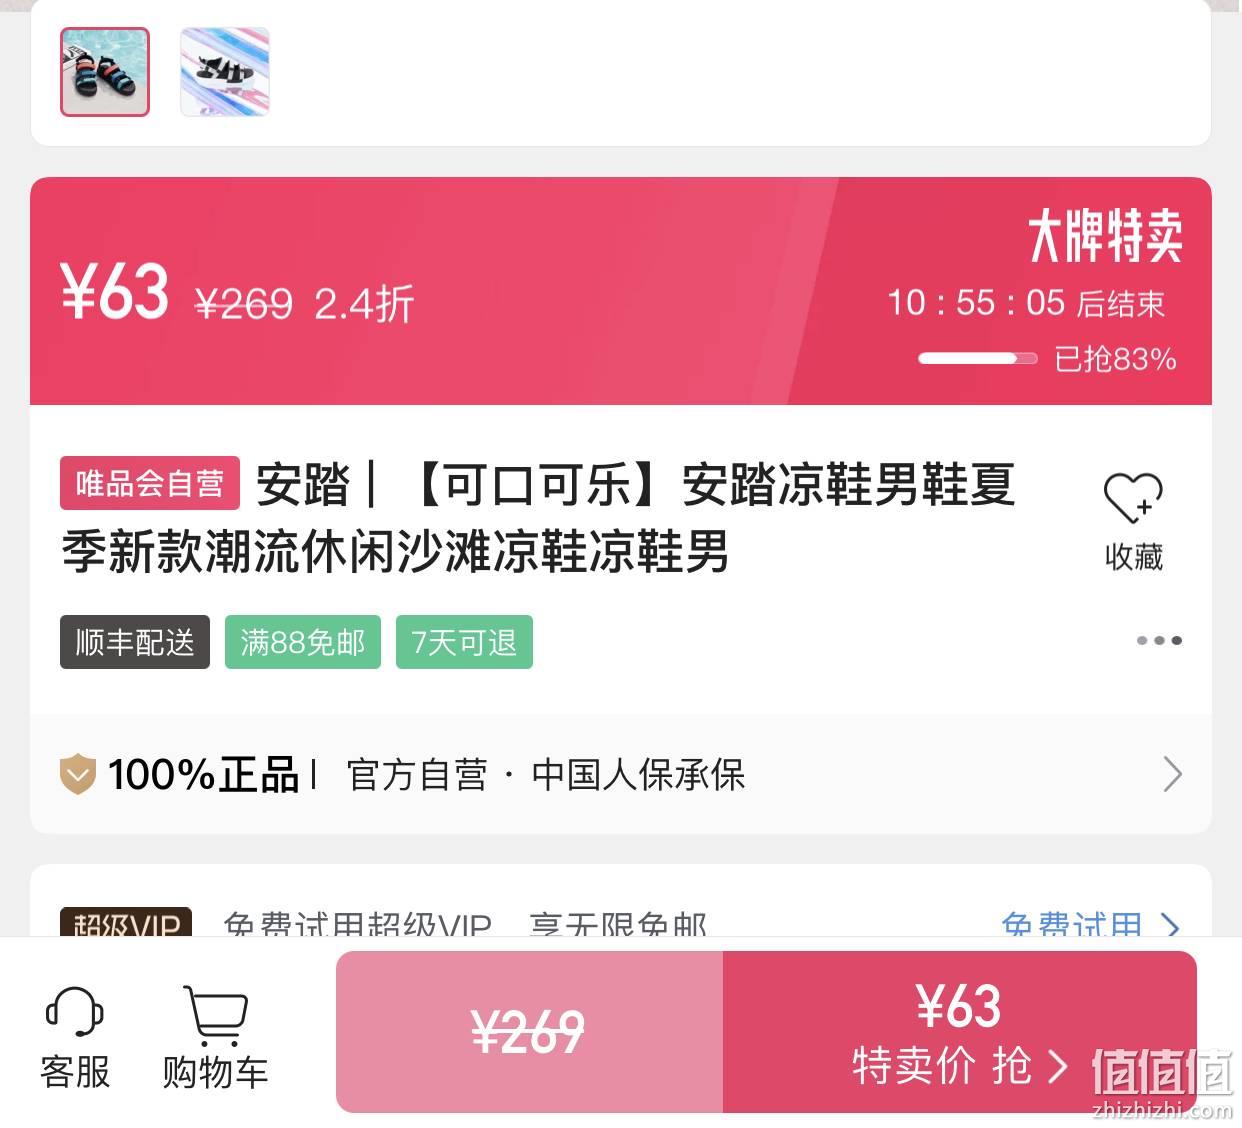Tap the 满88免邮 free shipping tag
The height and width of the screenshot is (1128, 1242).
pyautogui.click(x=303, y=642)
